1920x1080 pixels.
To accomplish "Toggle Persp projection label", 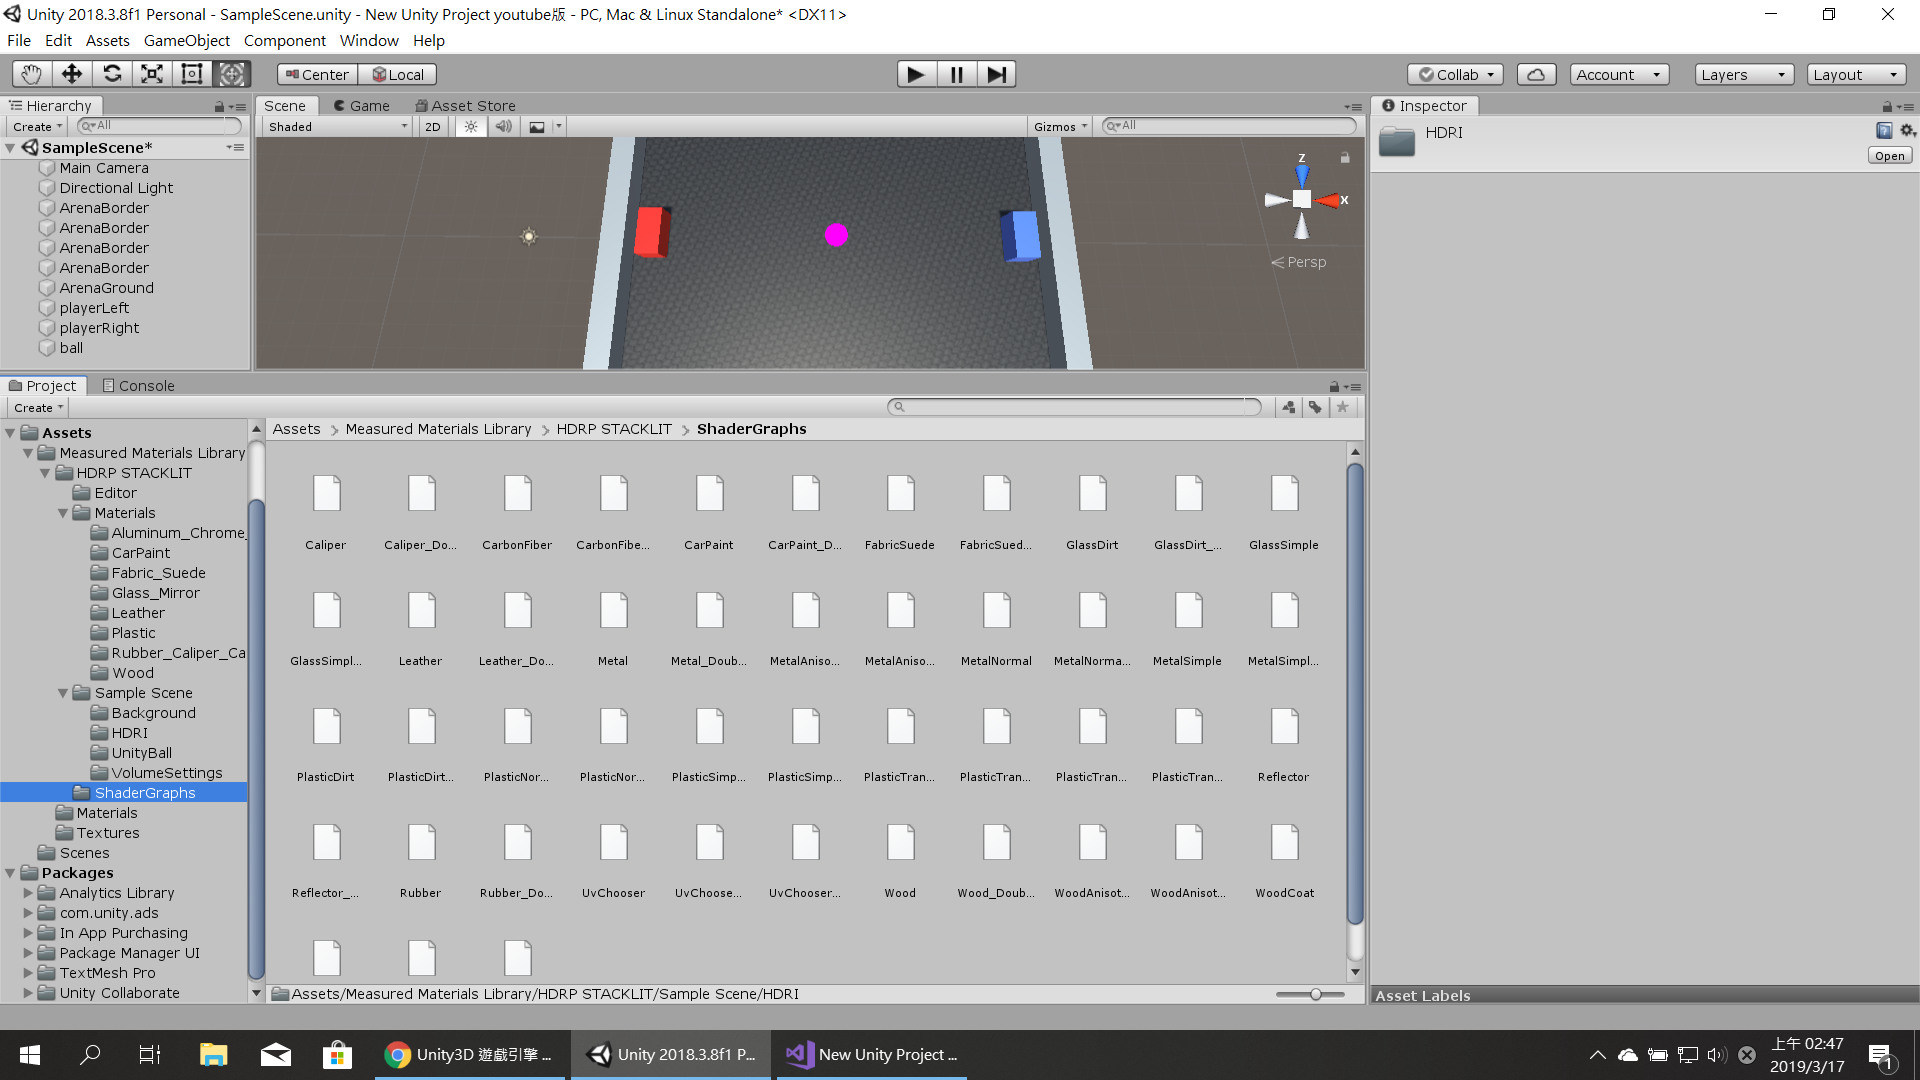I will click(1299, 262).
